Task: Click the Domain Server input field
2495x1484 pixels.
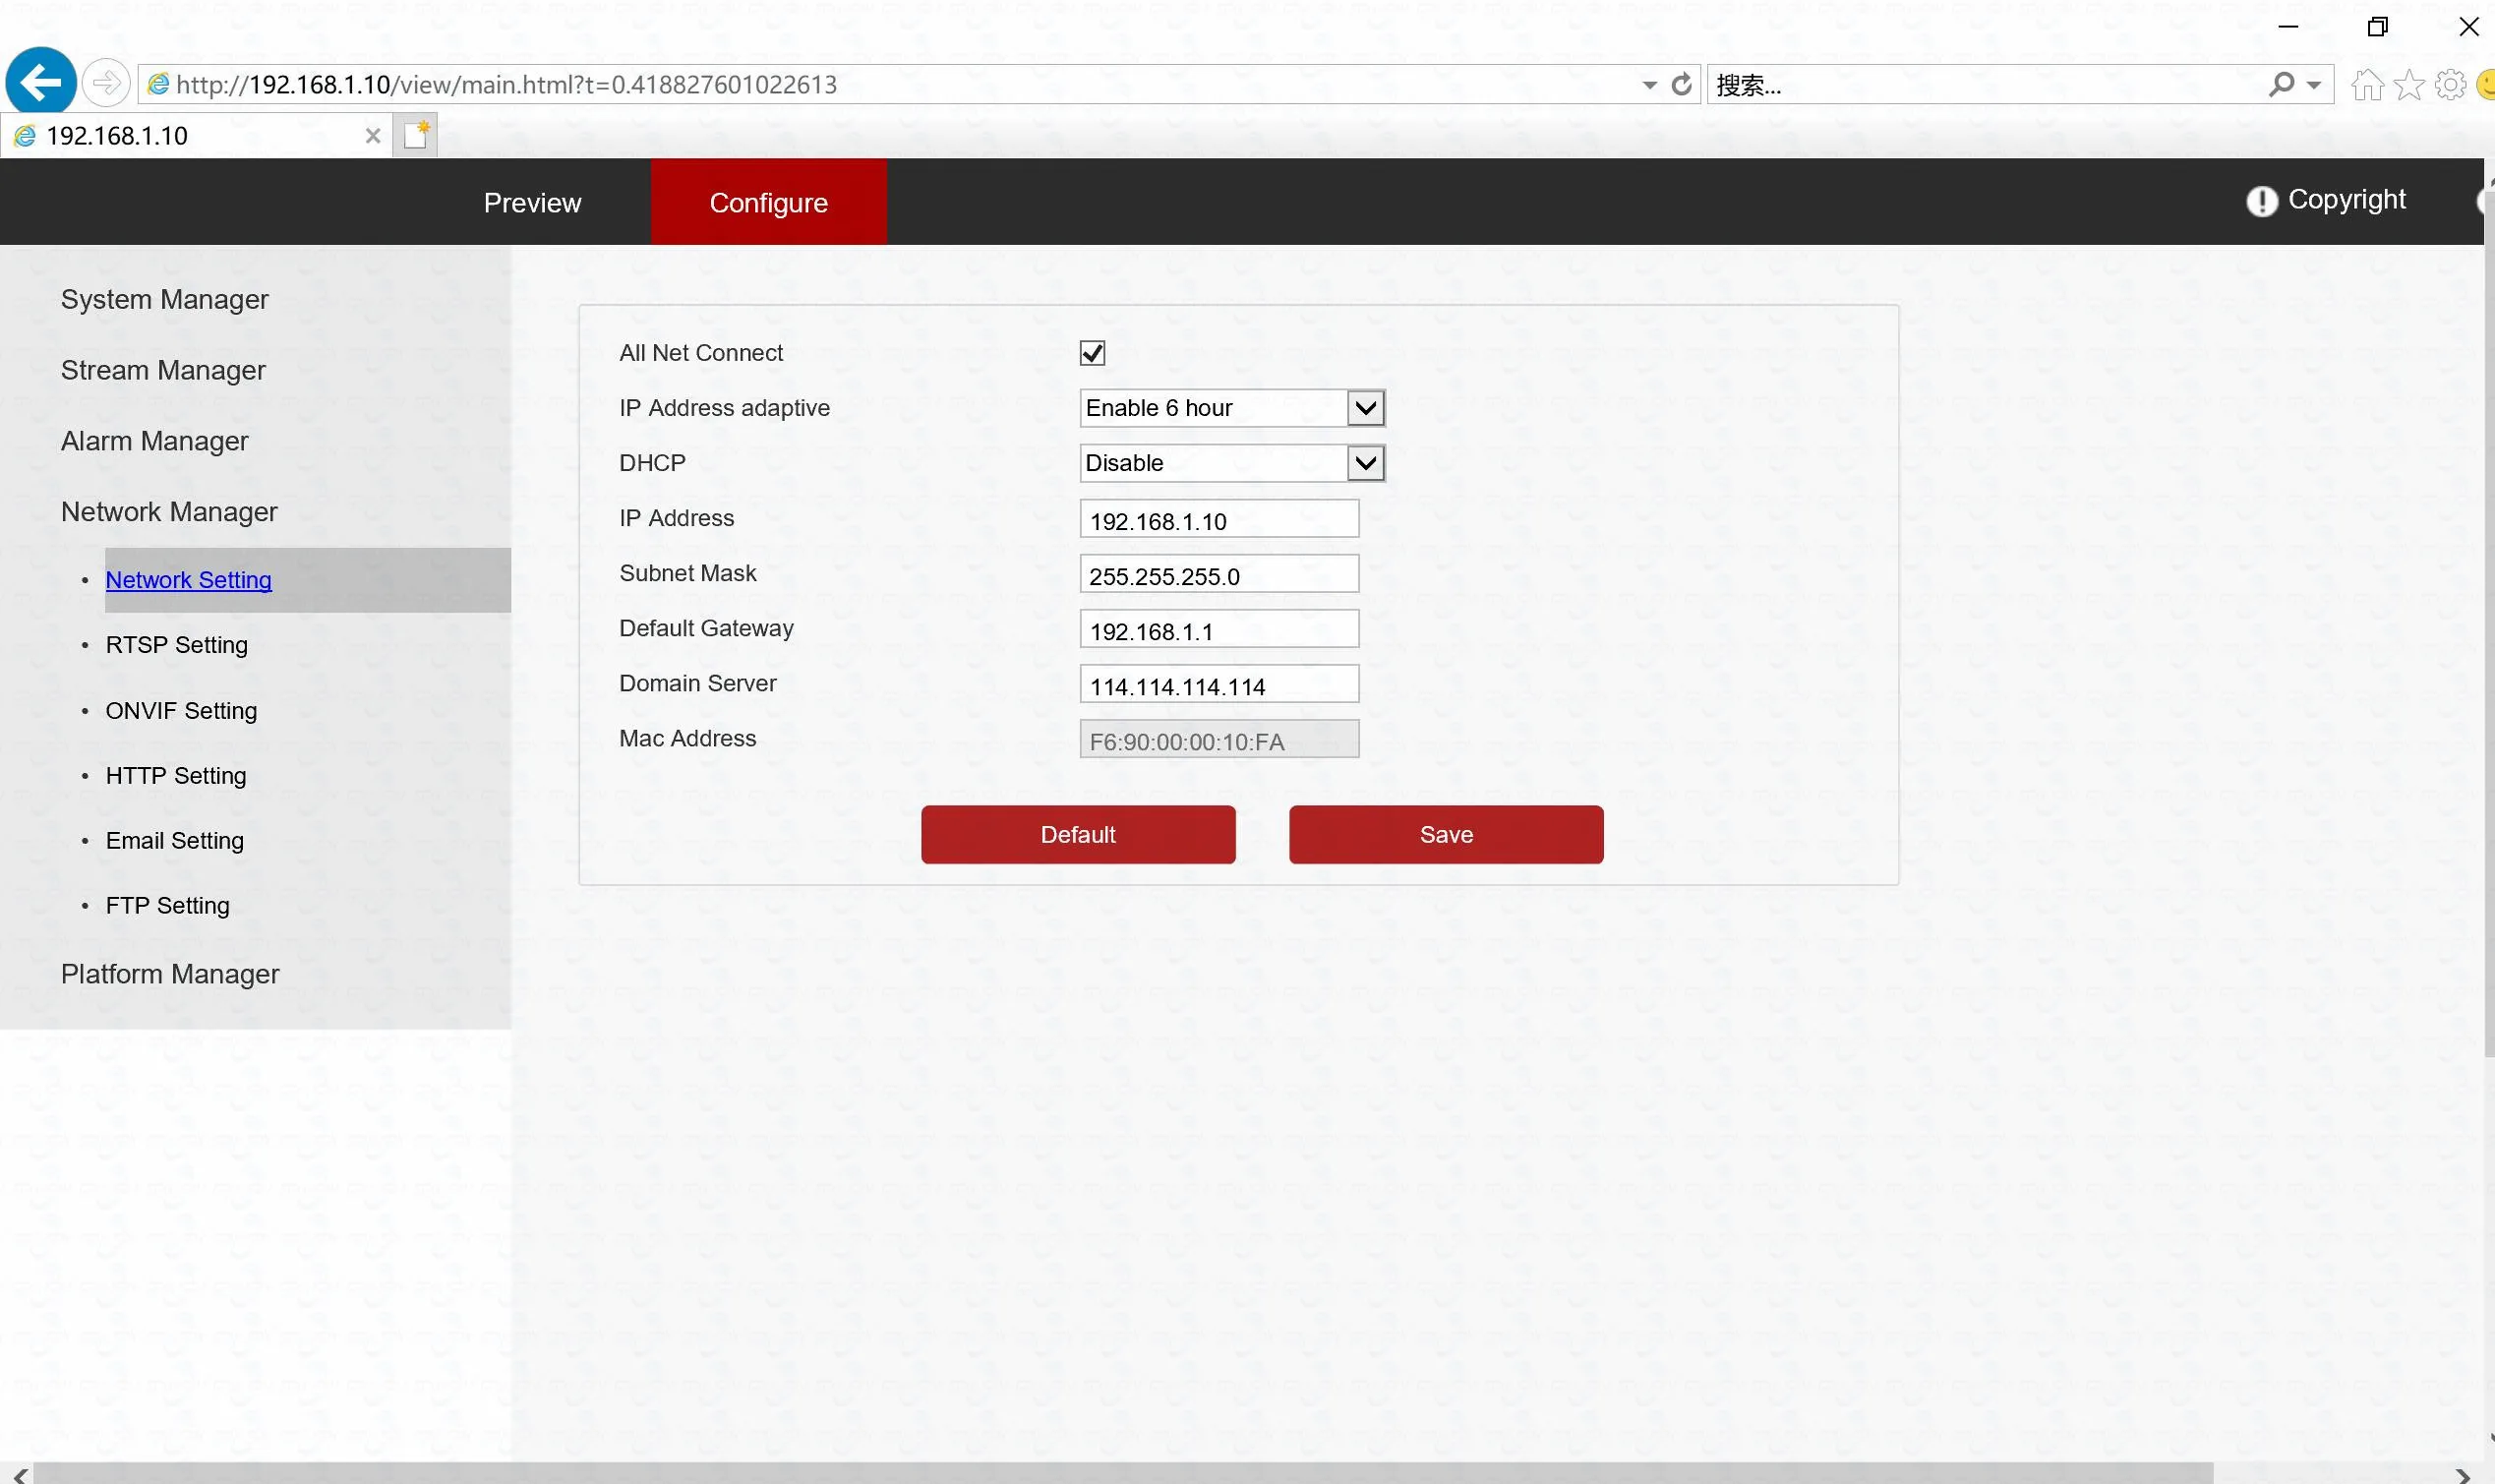Action: 1219,684
